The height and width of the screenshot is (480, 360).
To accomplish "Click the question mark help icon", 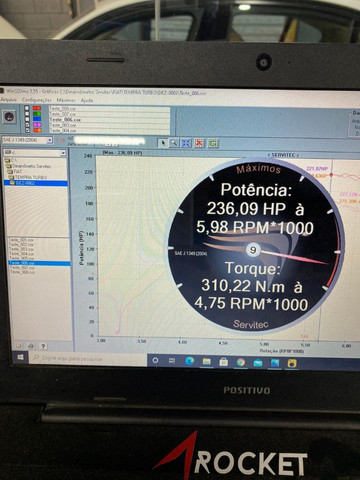I will coord(43,346).
